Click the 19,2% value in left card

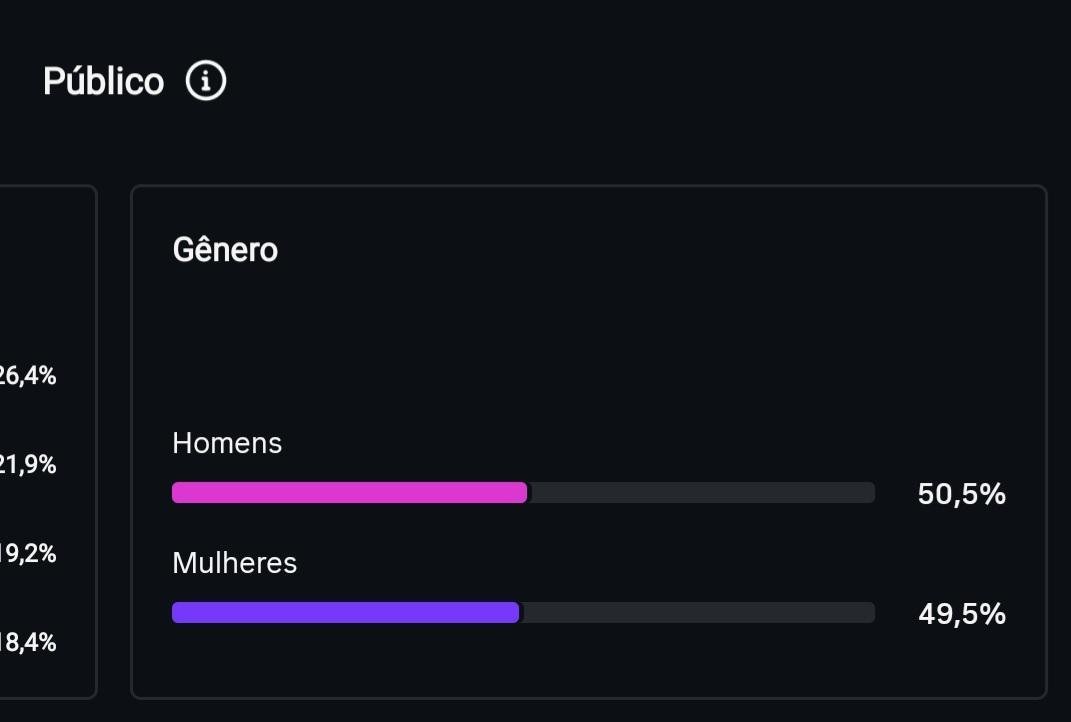[28, 554]
